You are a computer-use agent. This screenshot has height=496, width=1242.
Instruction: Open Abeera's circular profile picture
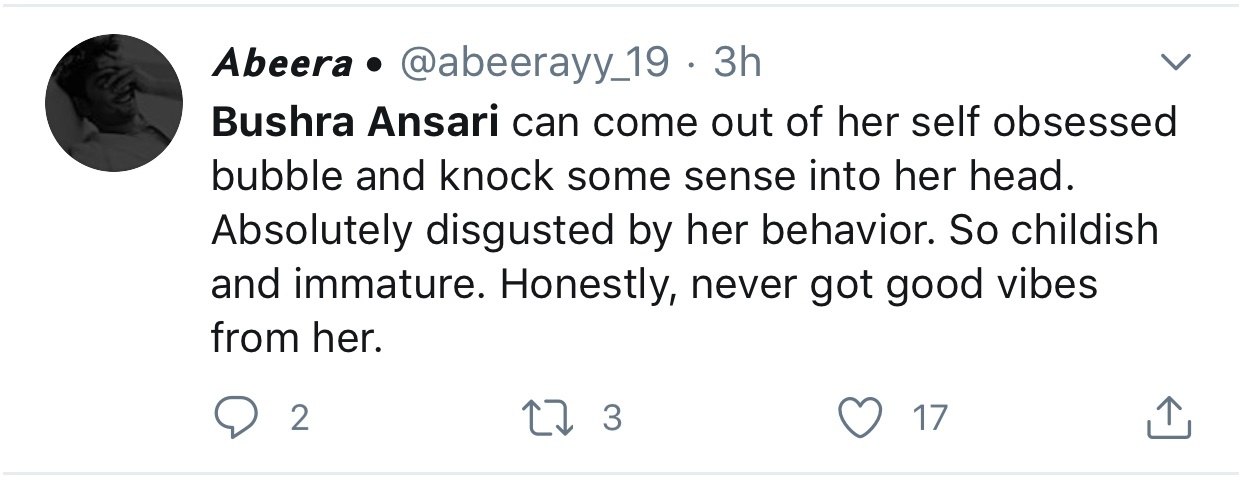pyautogui.click(x=114, y=103)
